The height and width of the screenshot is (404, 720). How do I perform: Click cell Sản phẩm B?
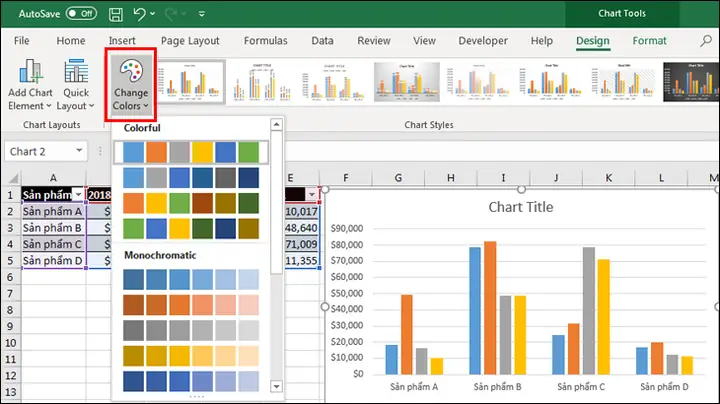pyautogui.click(x=53, y=228)
